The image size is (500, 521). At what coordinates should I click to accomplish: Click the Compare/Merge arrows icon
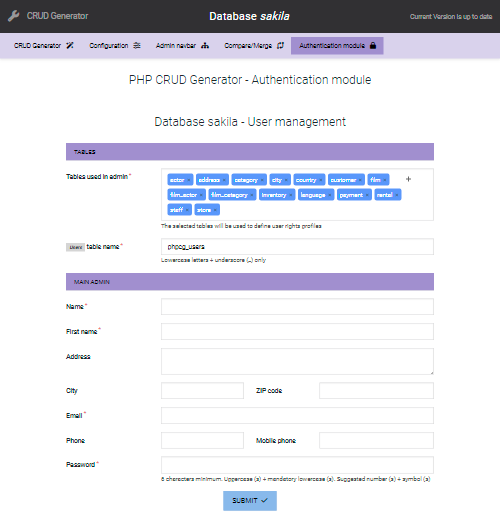(281, 45)
